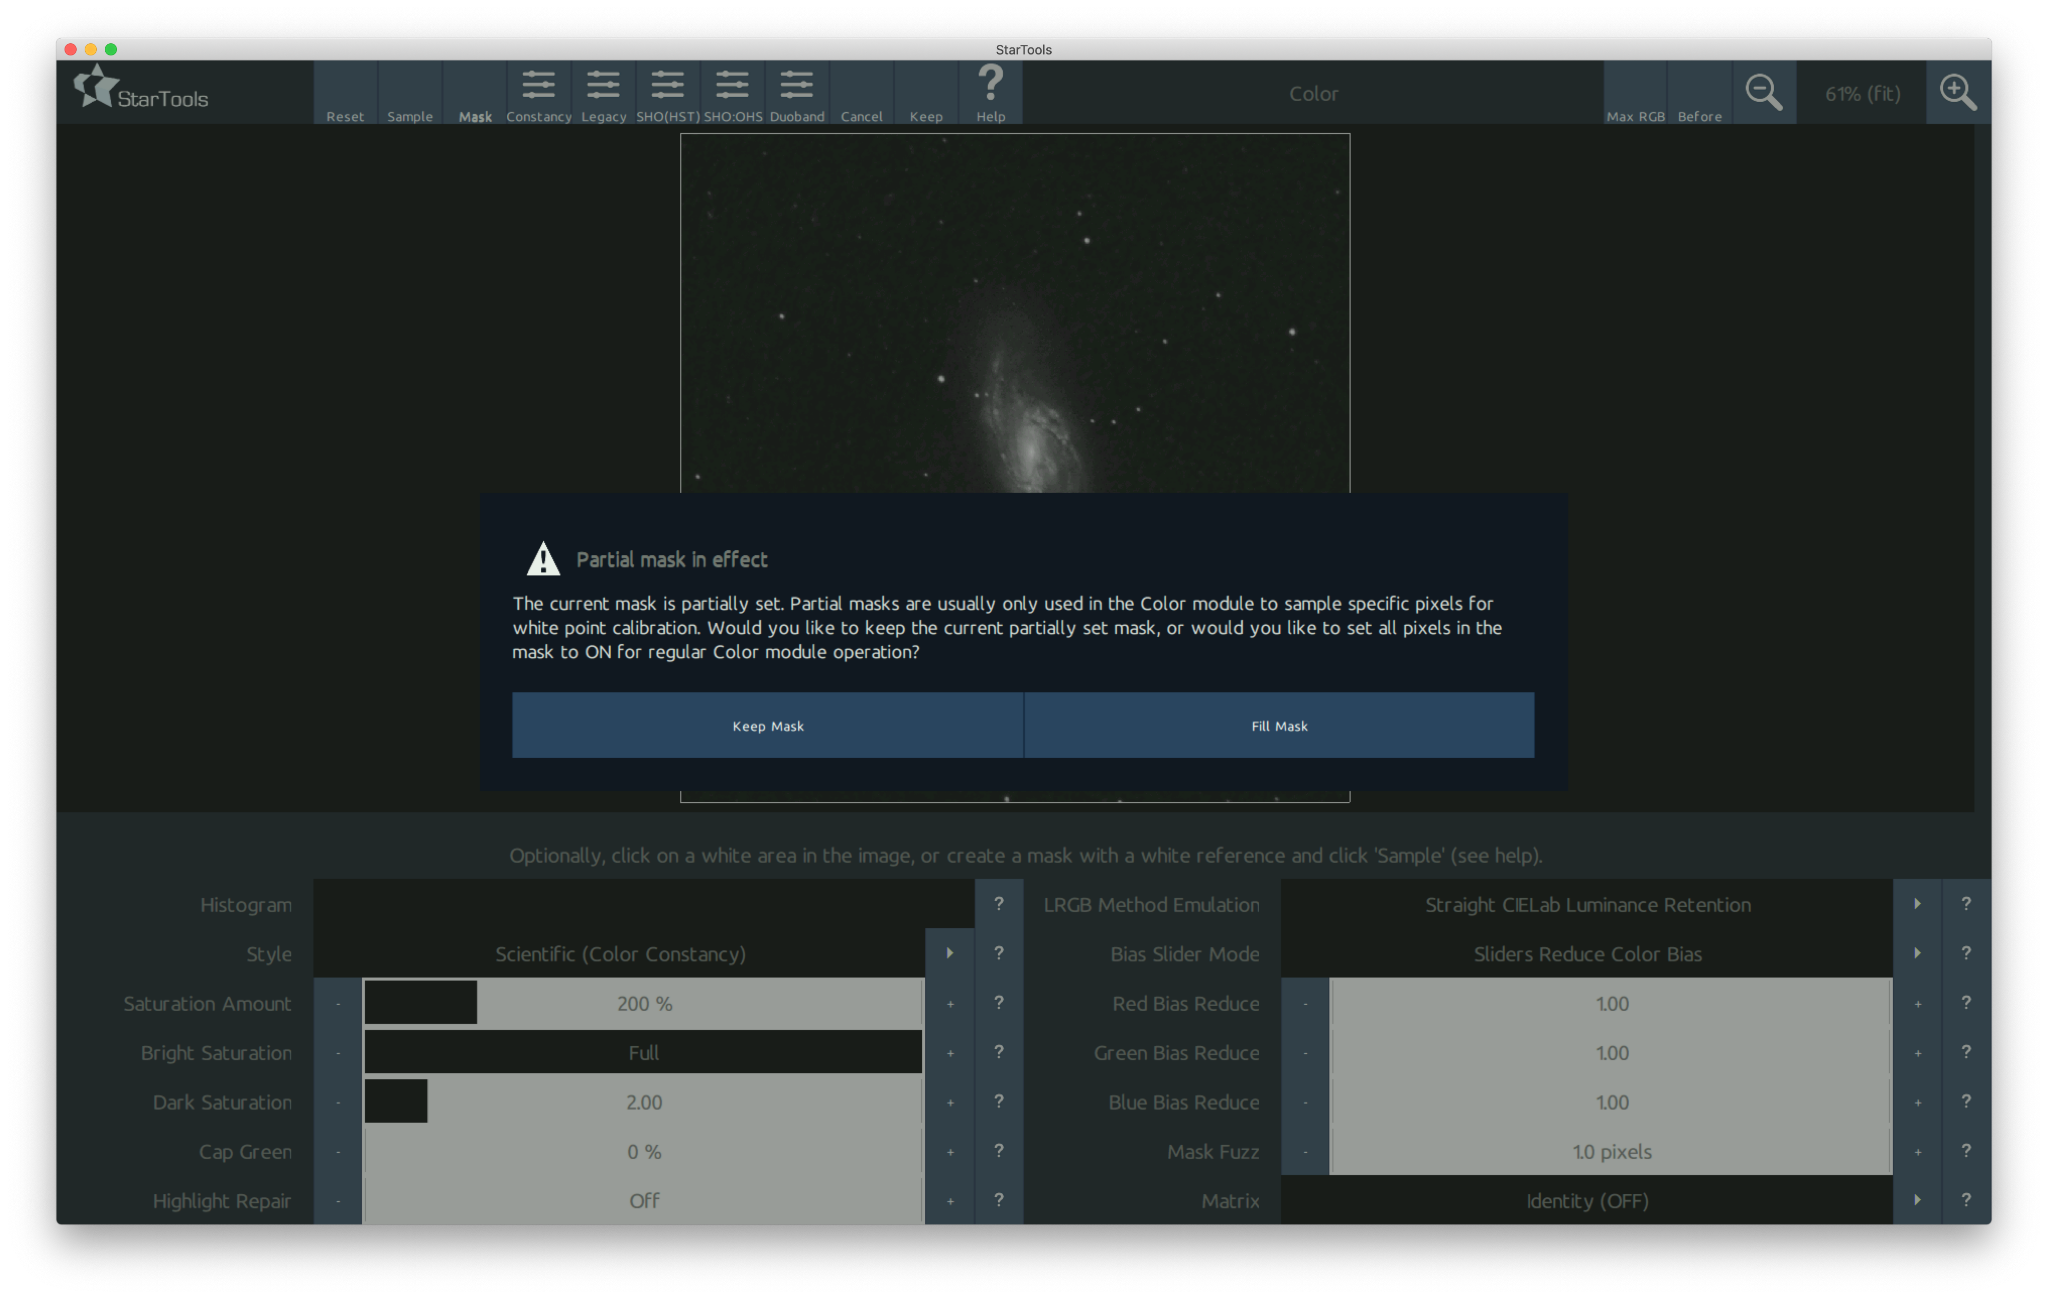2048x1299 pixels.
Task: Zoom out with magnifier minus icon
Action: (1764, 93)
